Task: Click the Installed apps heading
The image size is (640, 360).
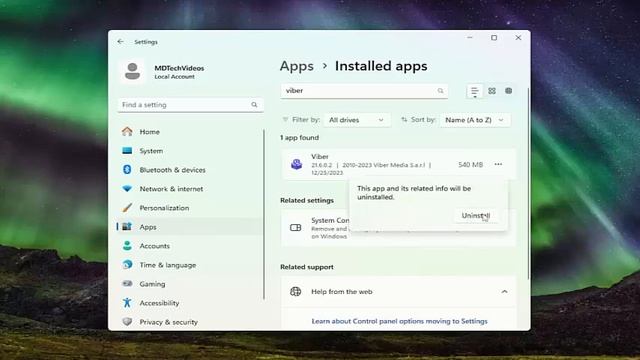Action: pos(381,66)
